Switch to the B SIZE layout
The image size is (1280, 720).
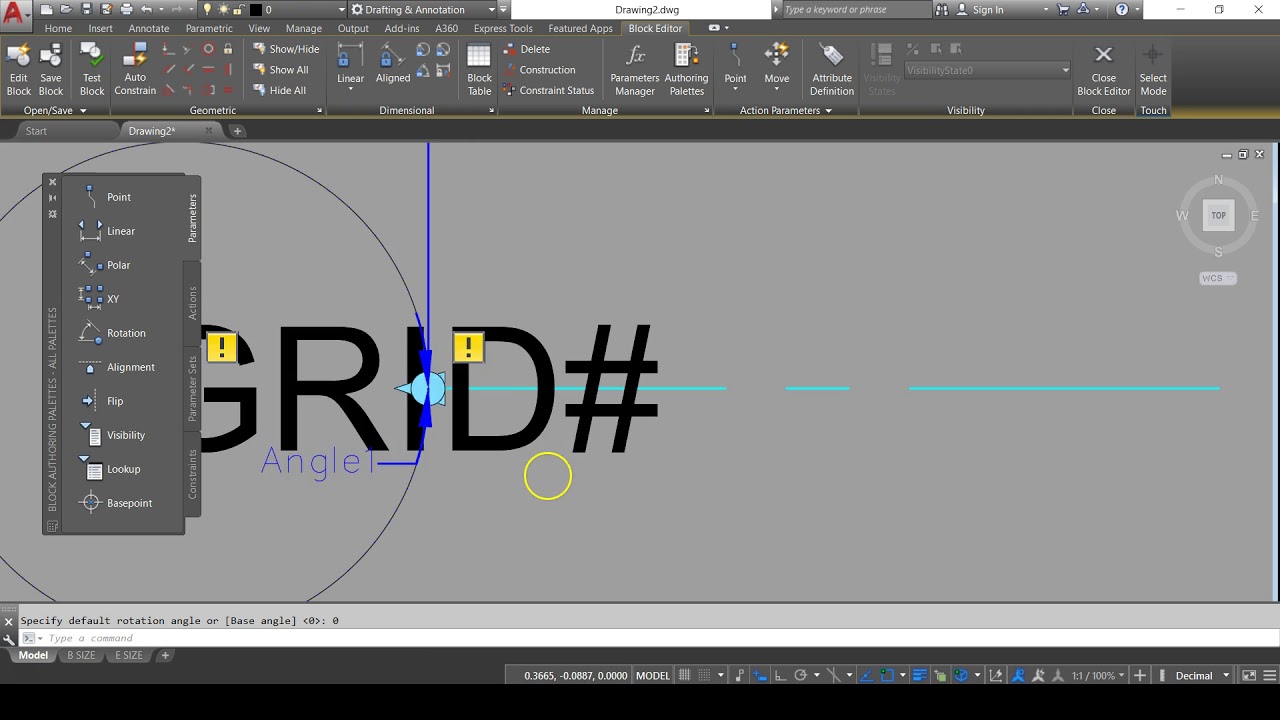pos(81,656)
